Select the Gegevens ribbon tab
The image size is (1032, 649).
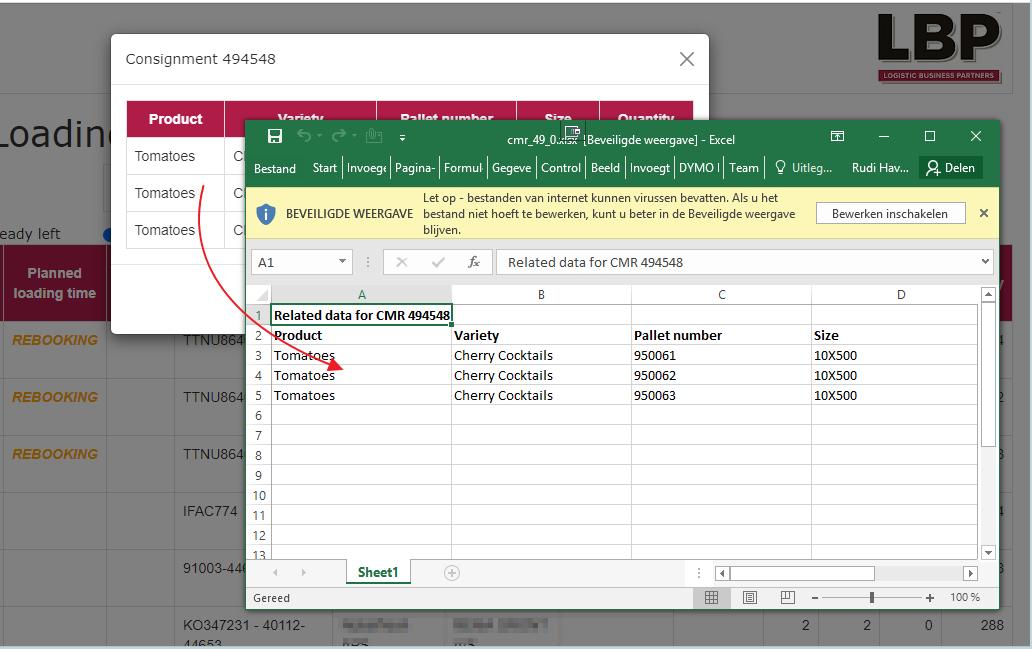(x=511, y=168)
